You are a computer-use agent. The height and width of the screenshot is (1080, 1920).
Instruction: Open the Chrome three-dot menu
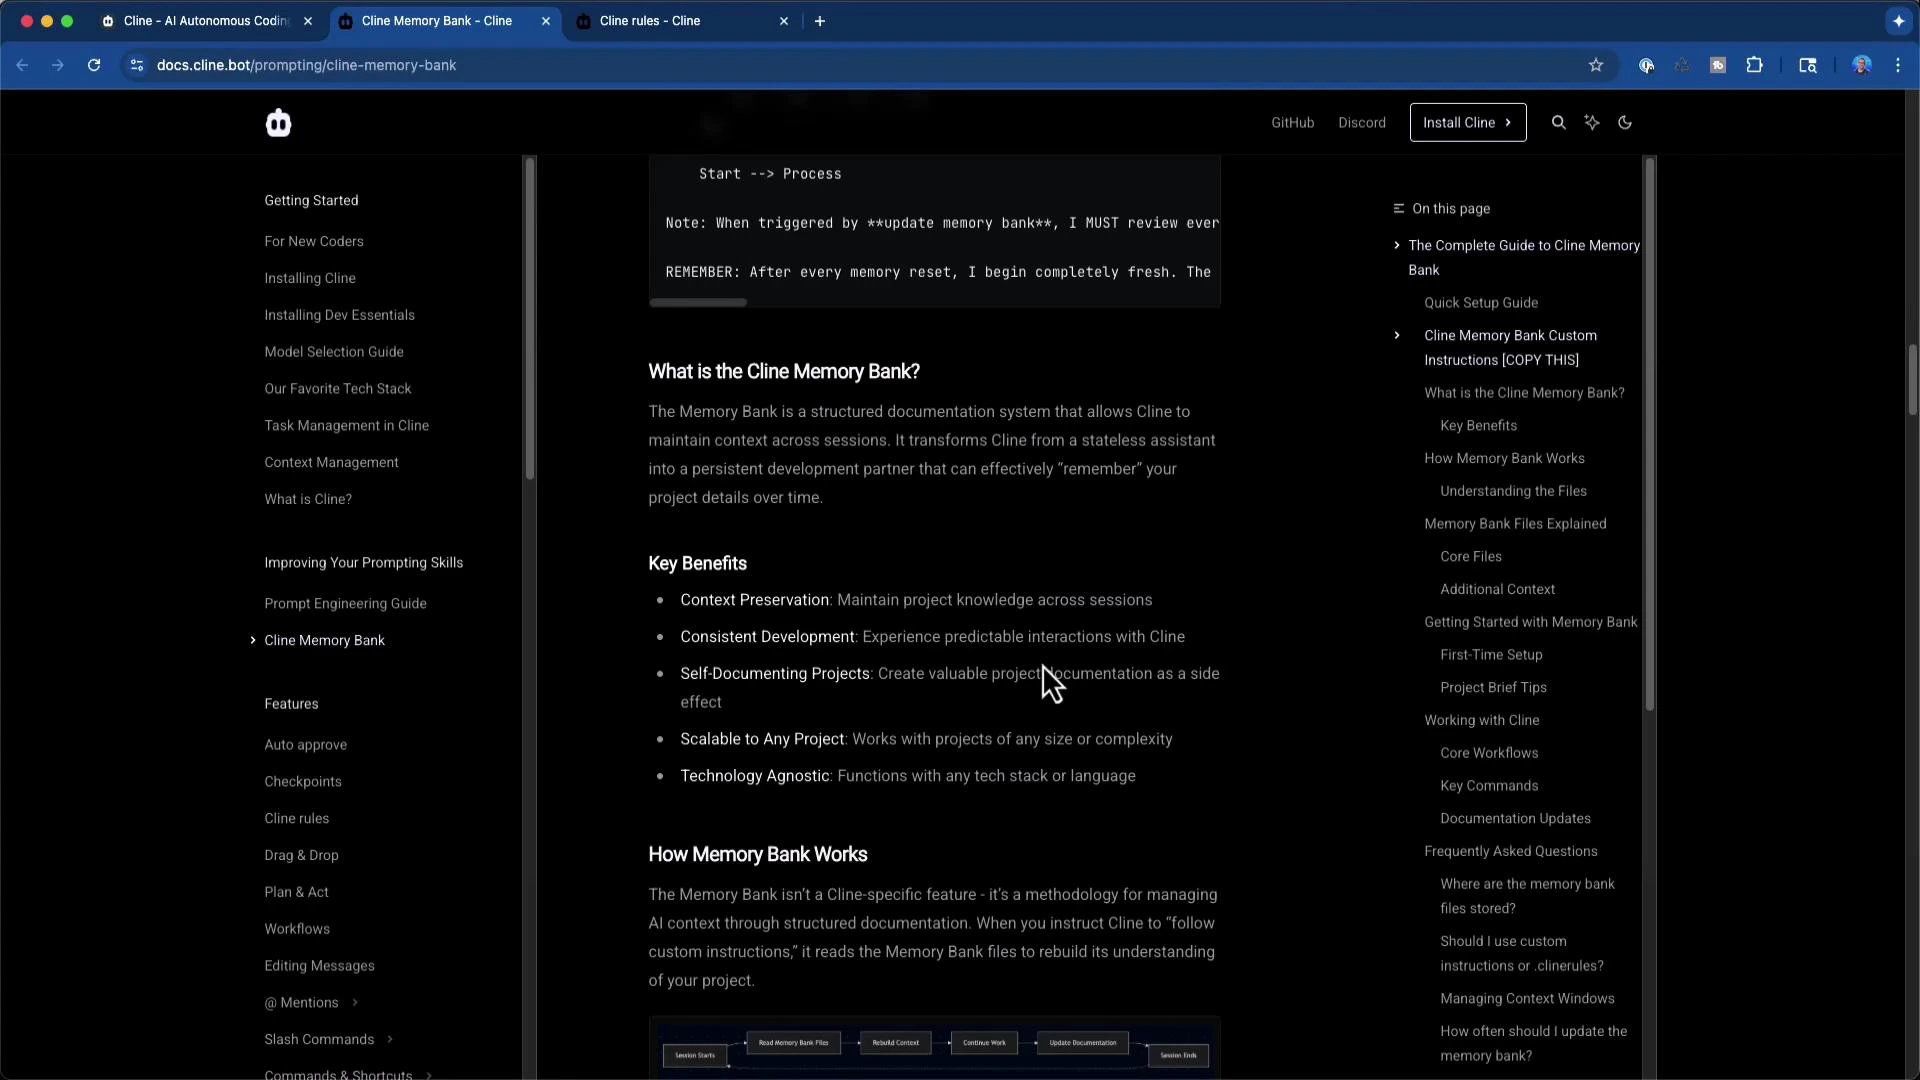[1897, 65]
